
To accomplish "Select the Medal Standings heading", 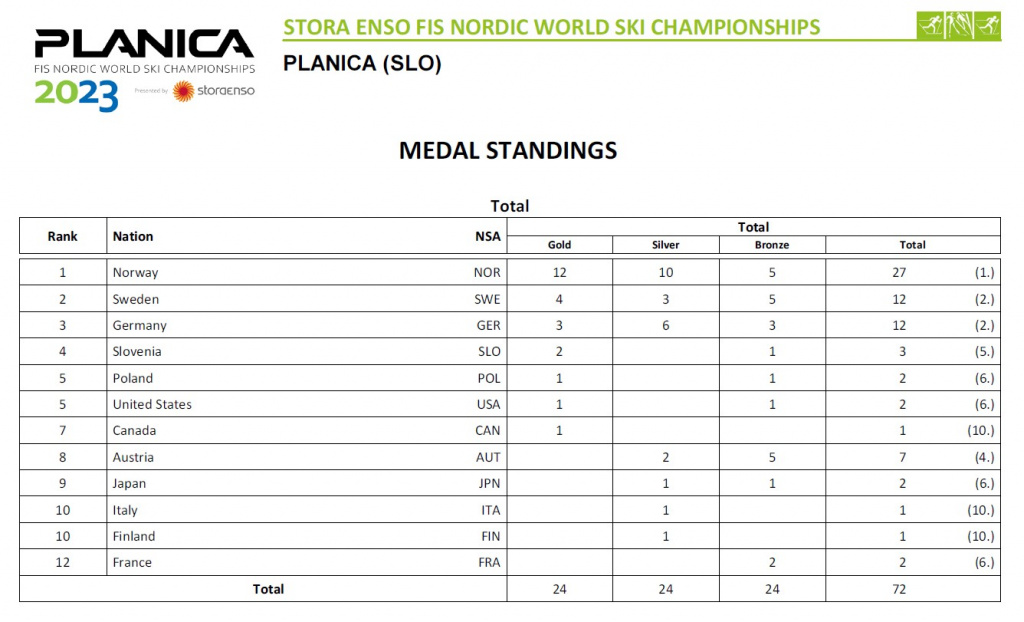I will tap(508, 151).
